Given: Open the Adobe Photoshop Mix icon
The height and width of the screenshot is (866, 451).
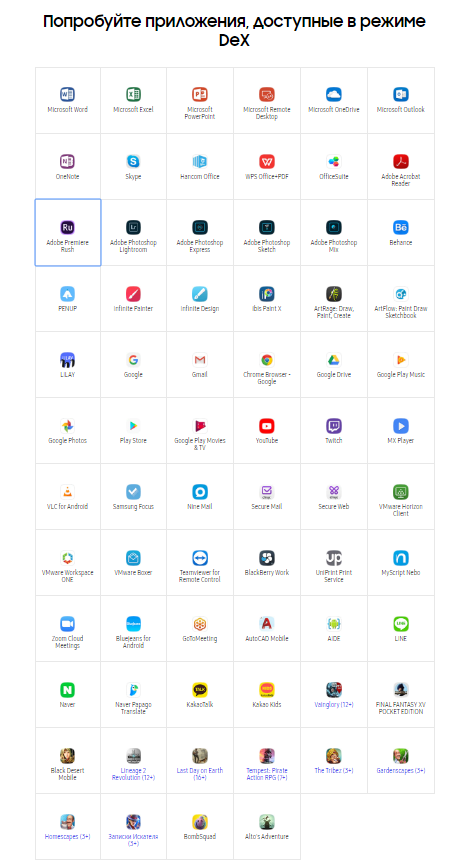Looking at the screenshot, I should click(333, 228).
